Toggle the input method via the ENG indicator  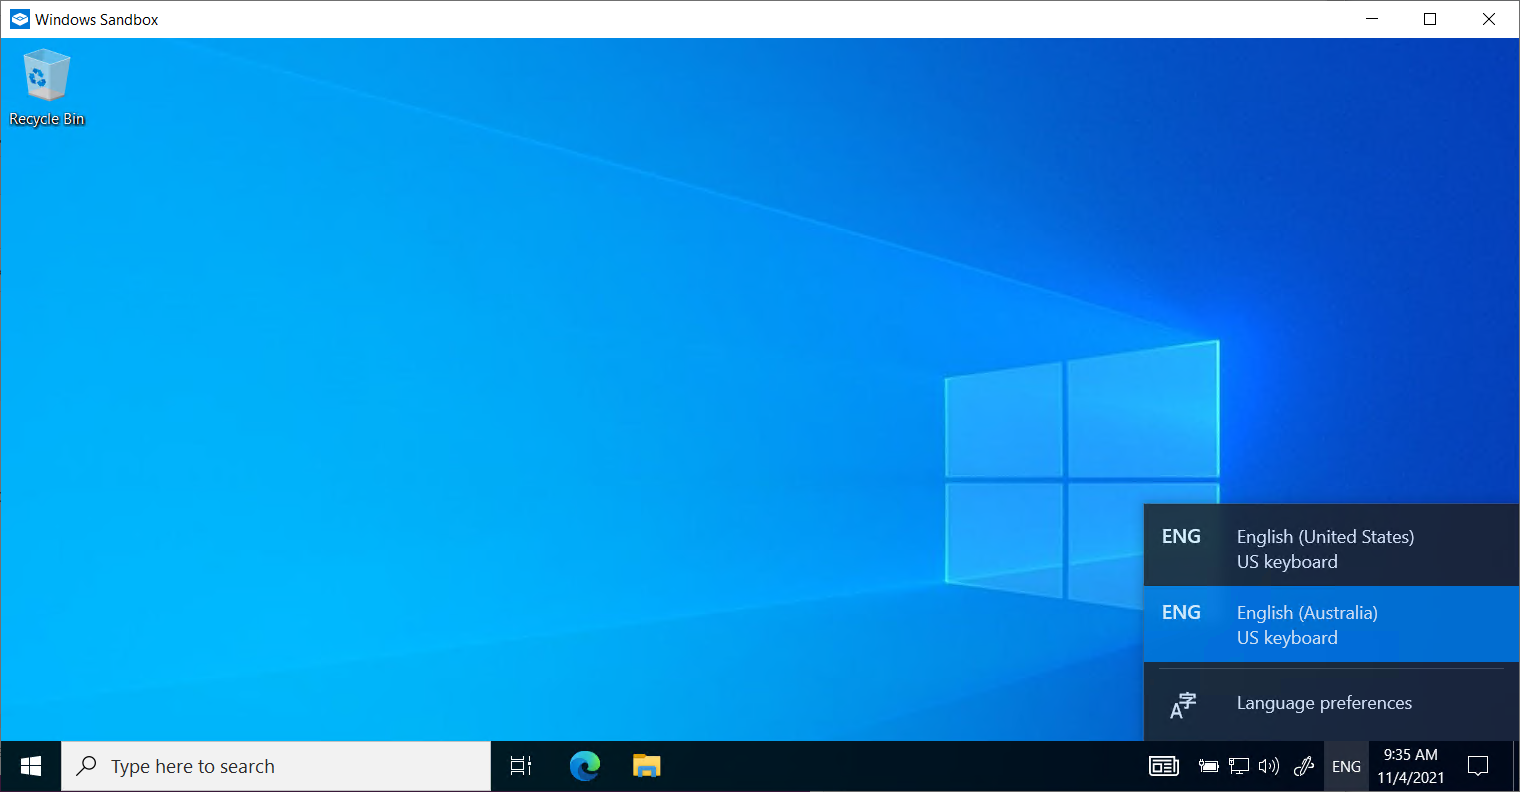click(1346, 765)
